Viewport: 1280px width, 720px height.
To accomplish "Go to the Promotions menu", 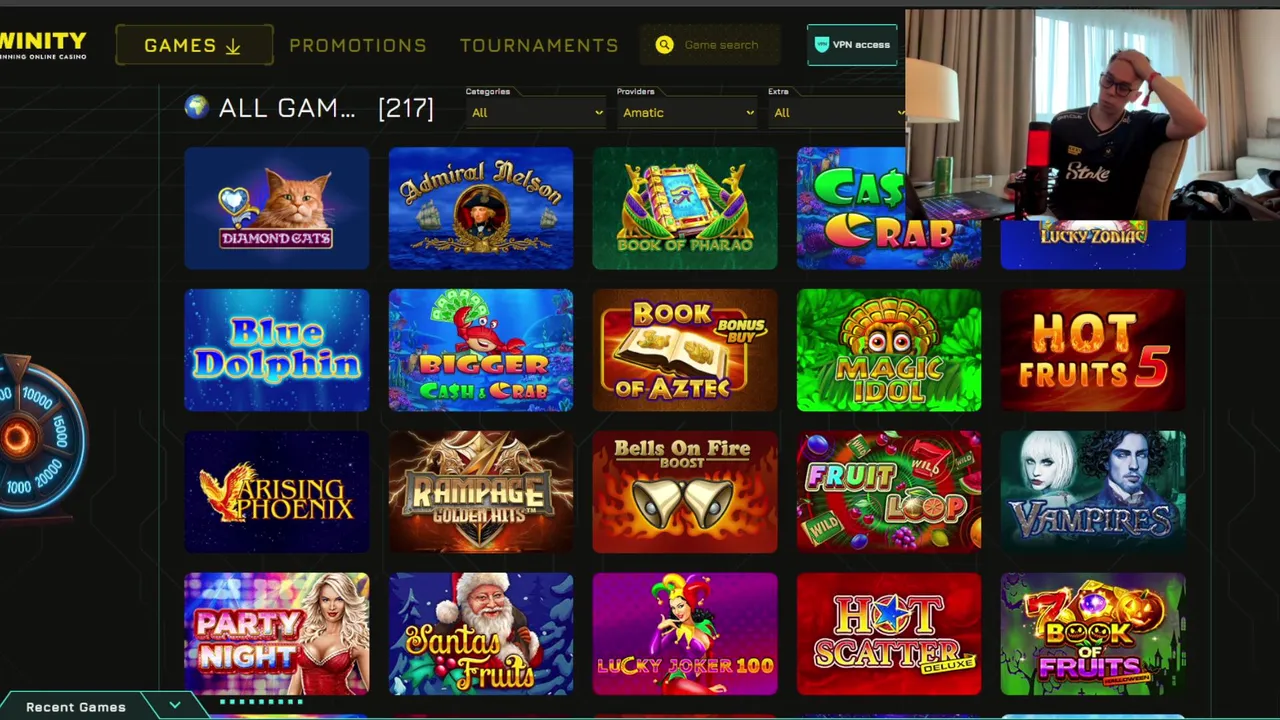I will coord(358,46).
